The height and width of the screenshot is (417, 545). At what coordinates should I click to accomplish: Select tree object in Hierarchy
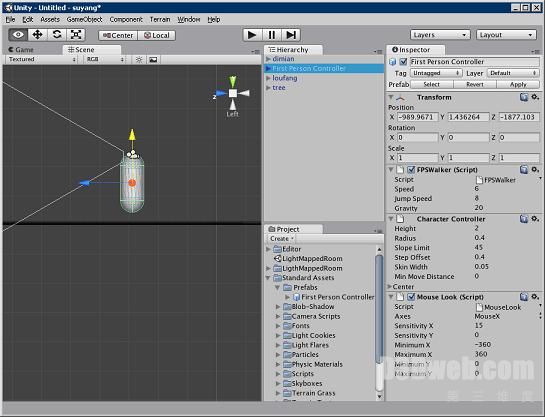pyautogui.click(x=279, y=88)
